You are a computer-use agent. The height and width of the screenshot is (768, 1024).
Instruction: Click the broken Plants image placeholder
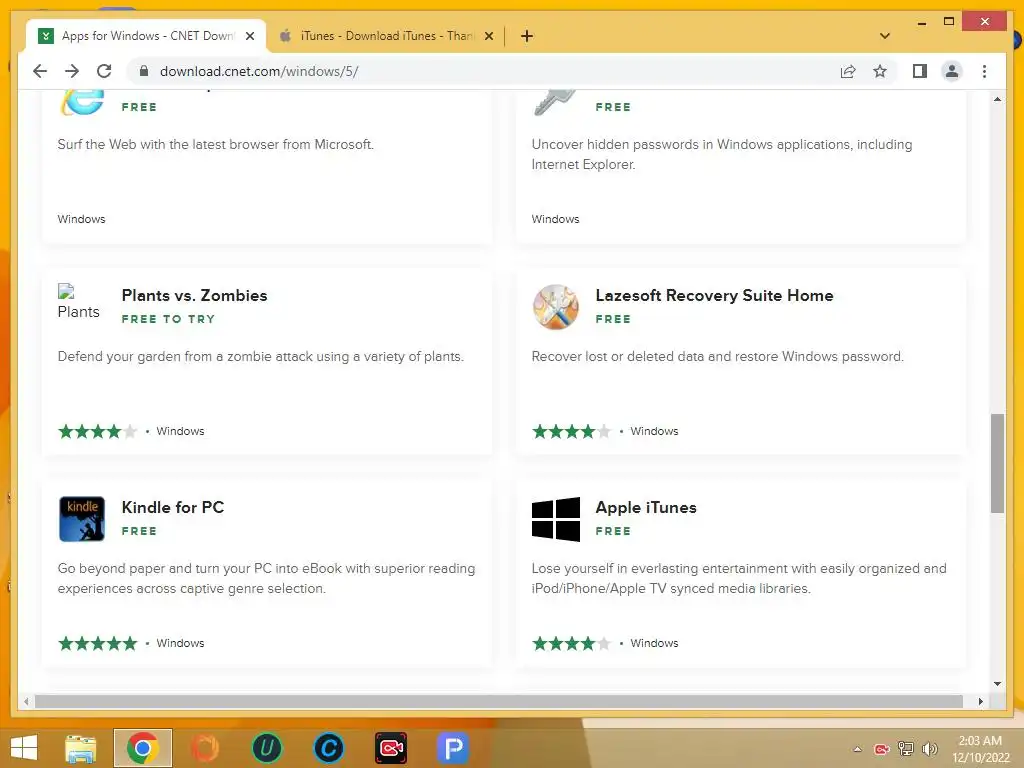tap(78, 302)
